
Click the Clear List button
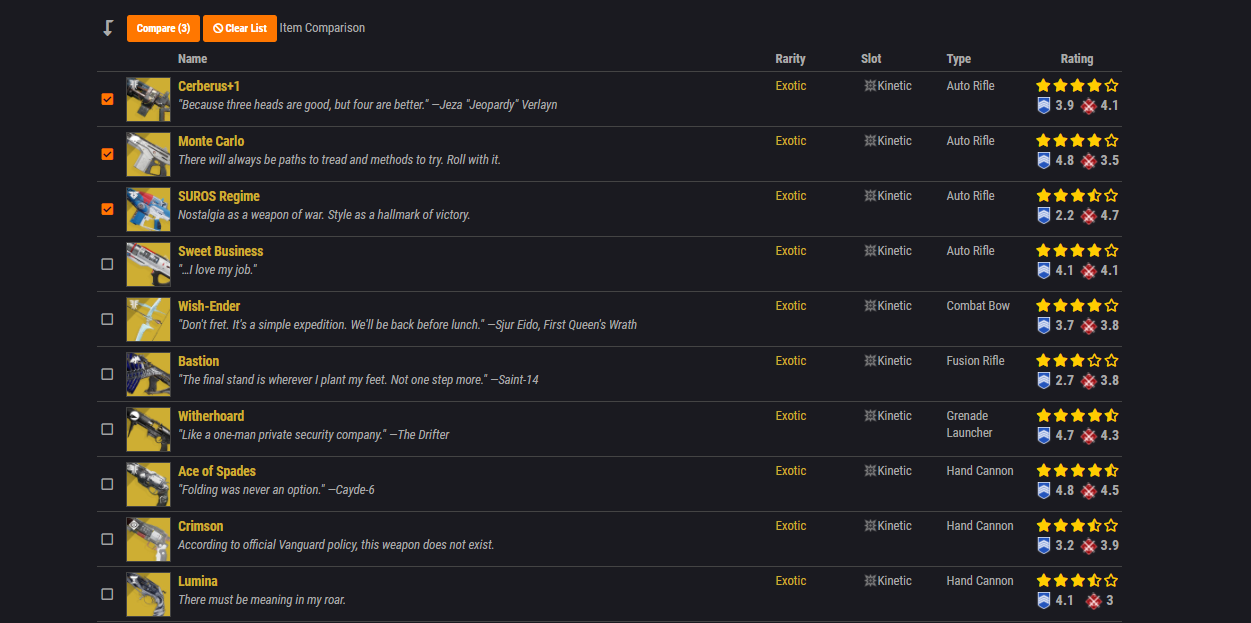(x=240, y=28)
